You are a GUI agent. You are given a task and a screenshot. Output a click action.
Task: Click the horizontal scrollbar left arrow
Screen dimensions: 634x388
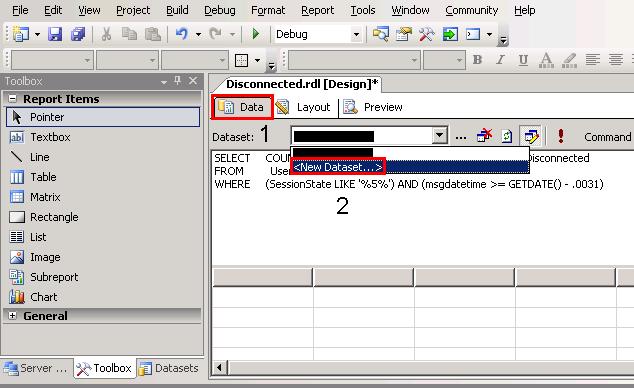pyautogui.click(x=219, y=368)
